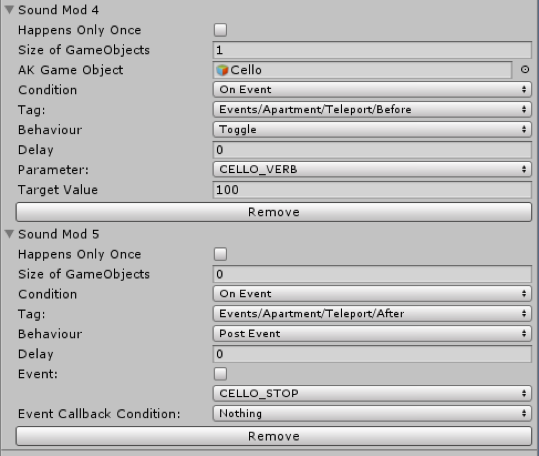
Task: Remove Sound Mod 4
Action: pos(274,212)
